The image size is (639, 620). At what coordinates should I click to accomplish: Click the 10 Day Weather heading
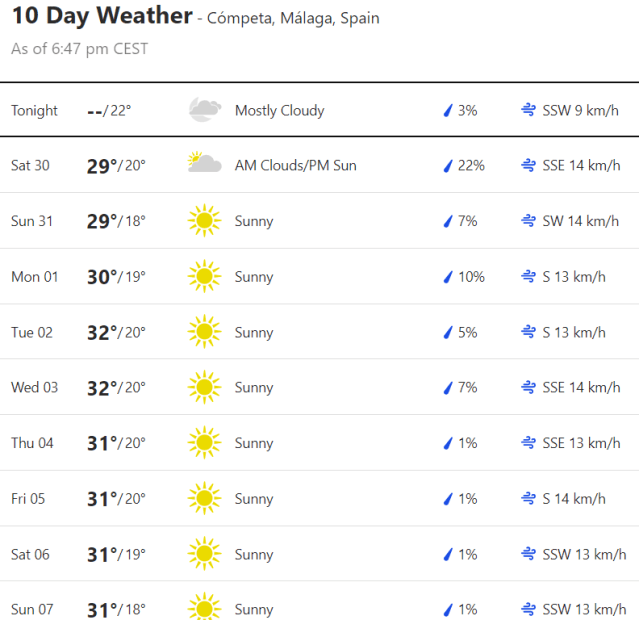coord(102,16)
